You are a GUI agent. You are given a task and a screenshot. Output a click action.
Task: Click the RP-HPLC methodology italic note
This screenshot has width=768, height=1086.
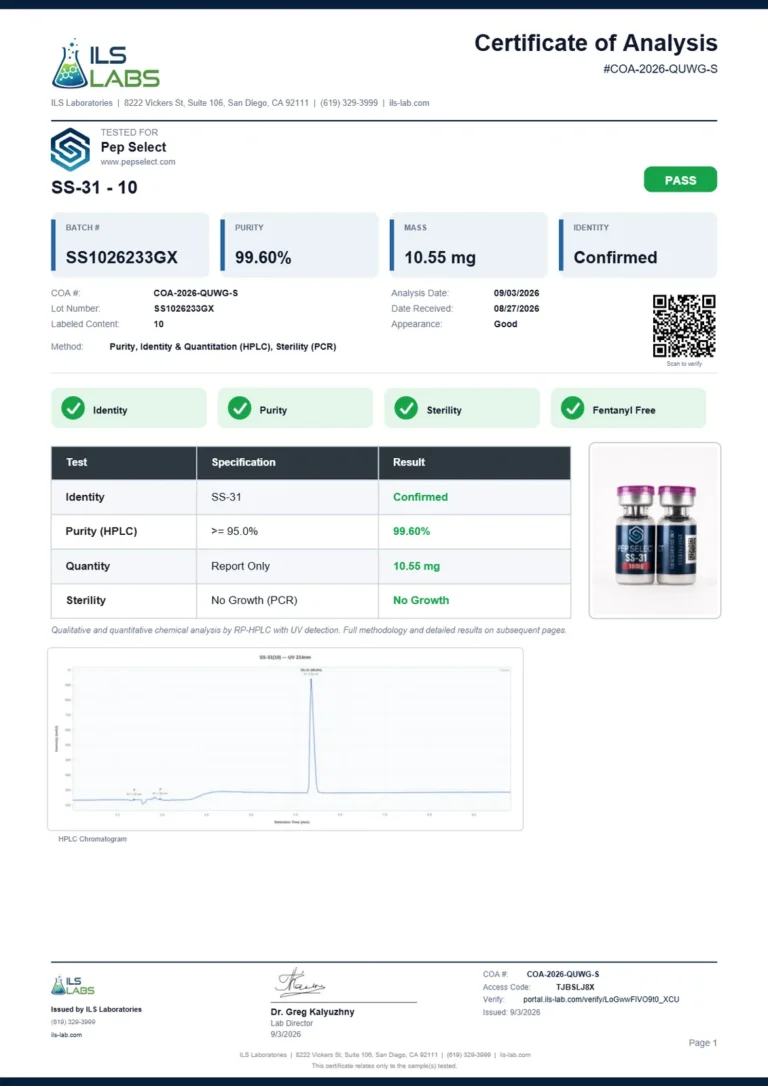click(309, 630)
